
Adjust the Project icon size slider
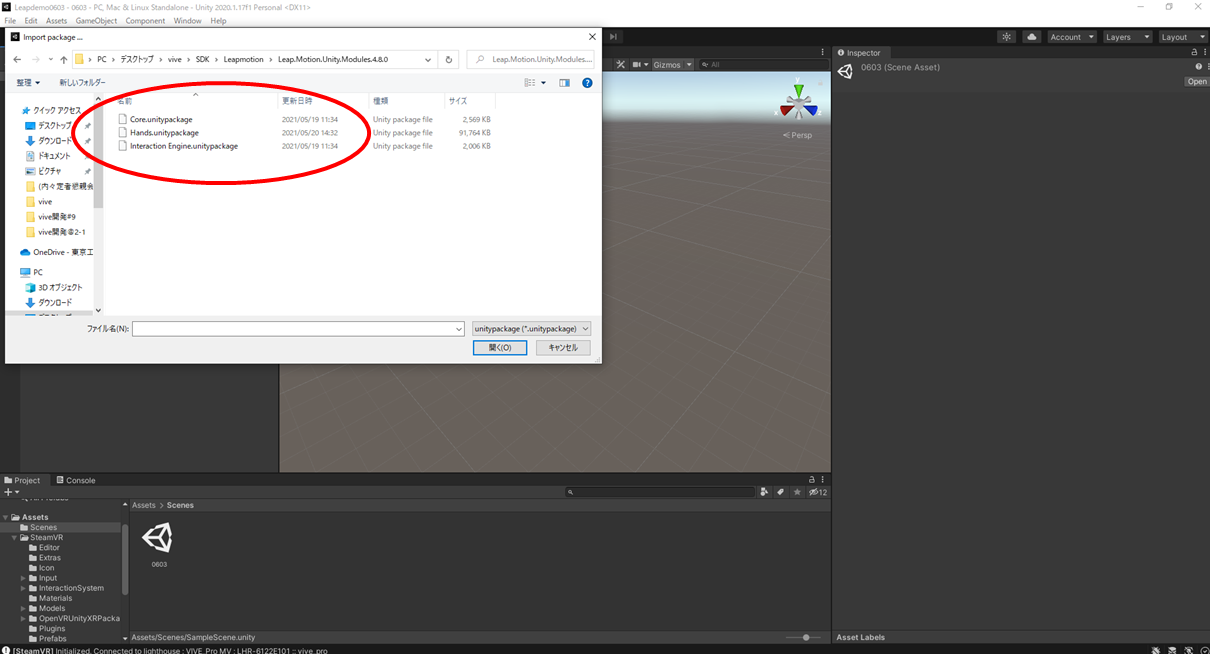tap(804, 637)
